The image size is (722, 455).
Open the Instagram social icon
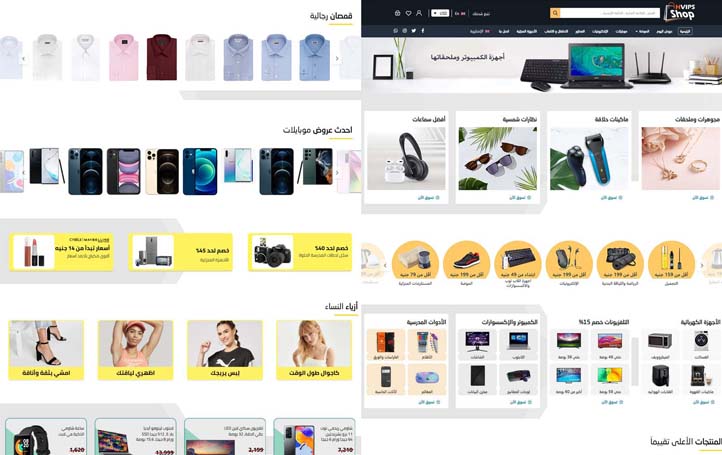(x=404, y=31)
